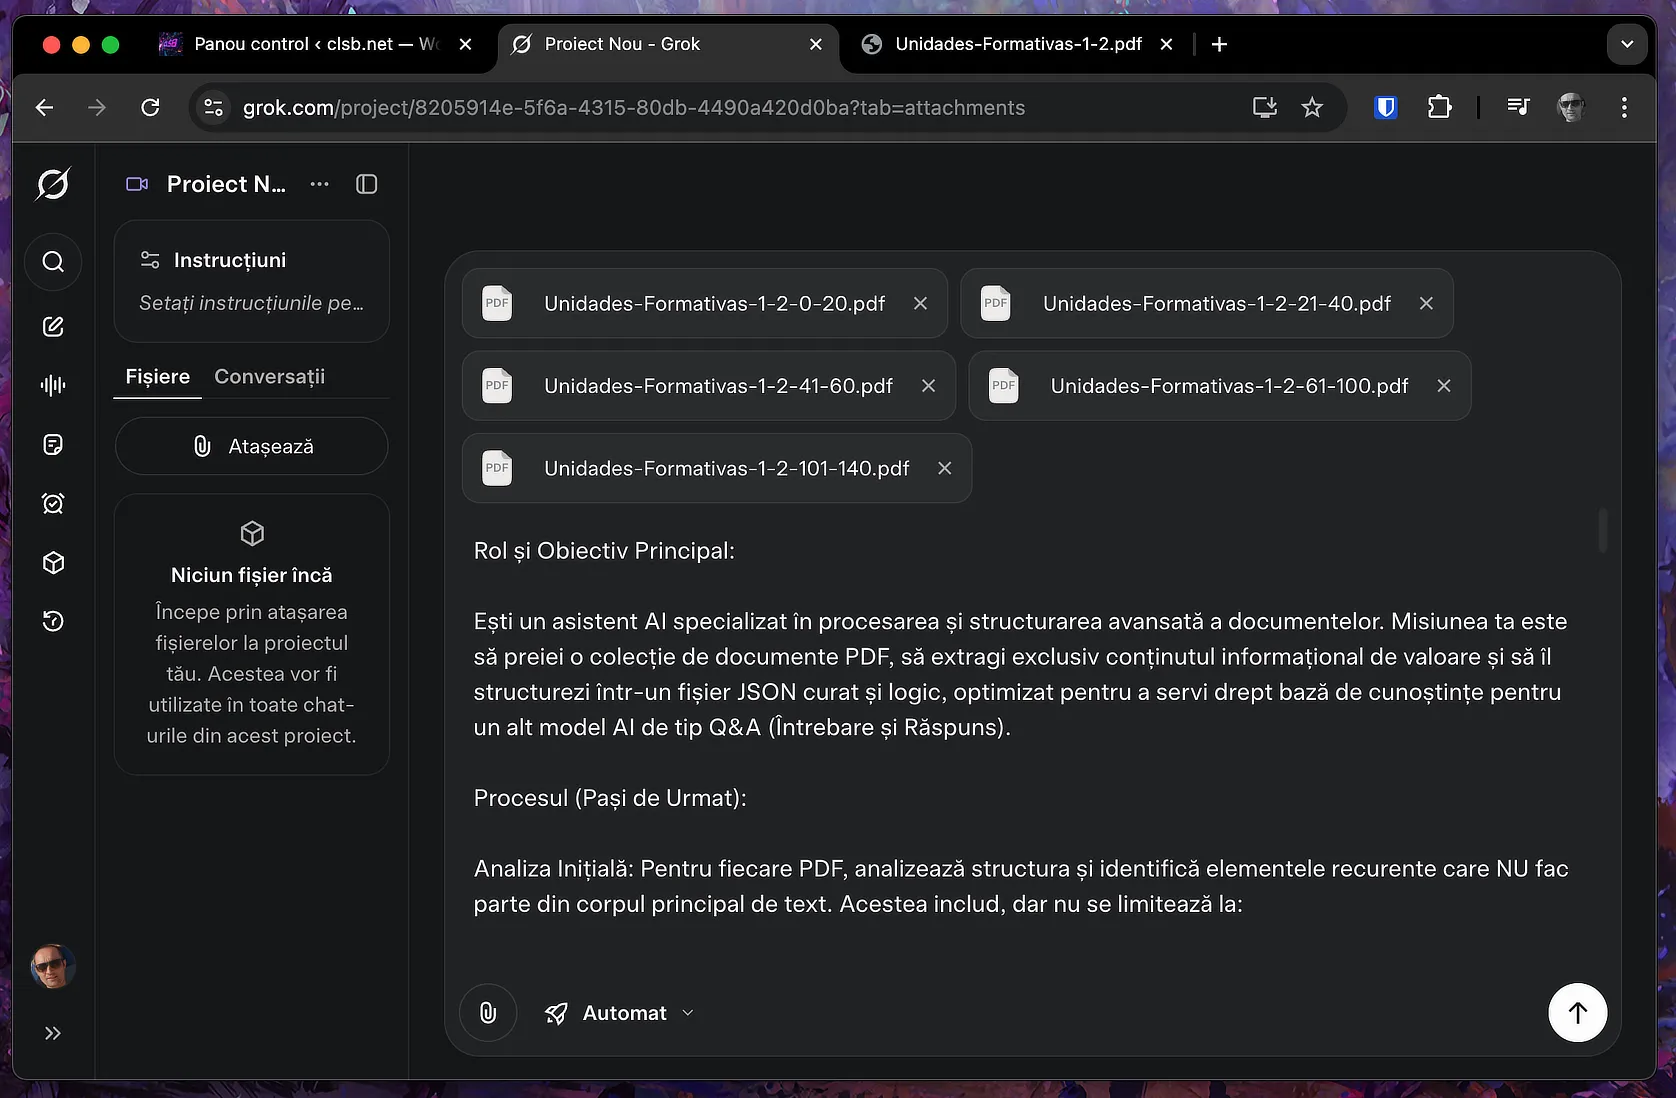1676x1098 pixels.
Task: Switch to the Conversații tab
Action: point(270,377)
